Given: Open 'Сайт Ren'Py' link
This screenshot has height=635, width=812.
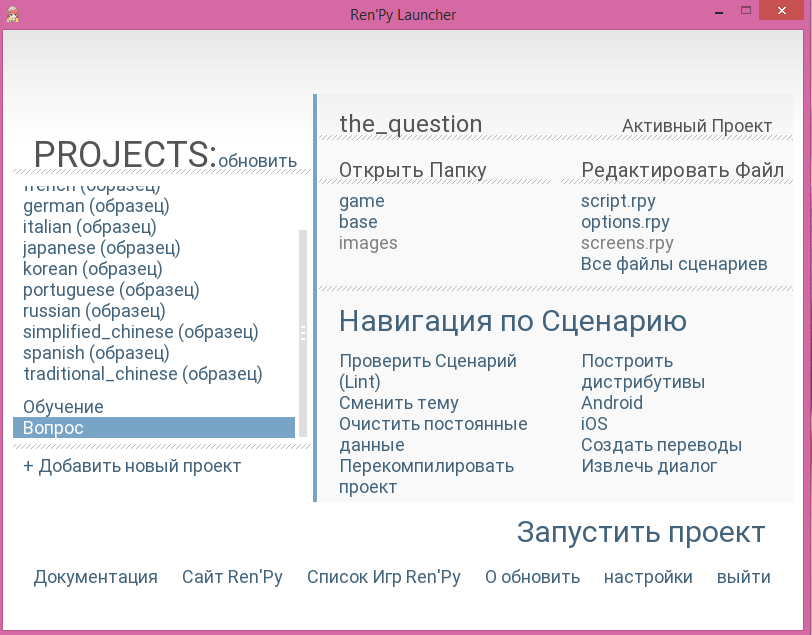Looking at the screenshot, I should click(x=232, y=577).
